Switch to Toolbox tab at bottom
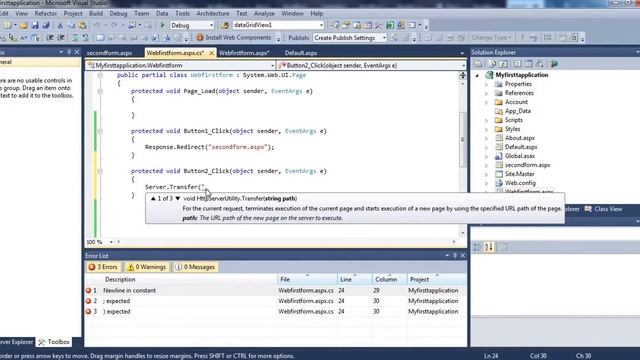 tap(54, 342)
